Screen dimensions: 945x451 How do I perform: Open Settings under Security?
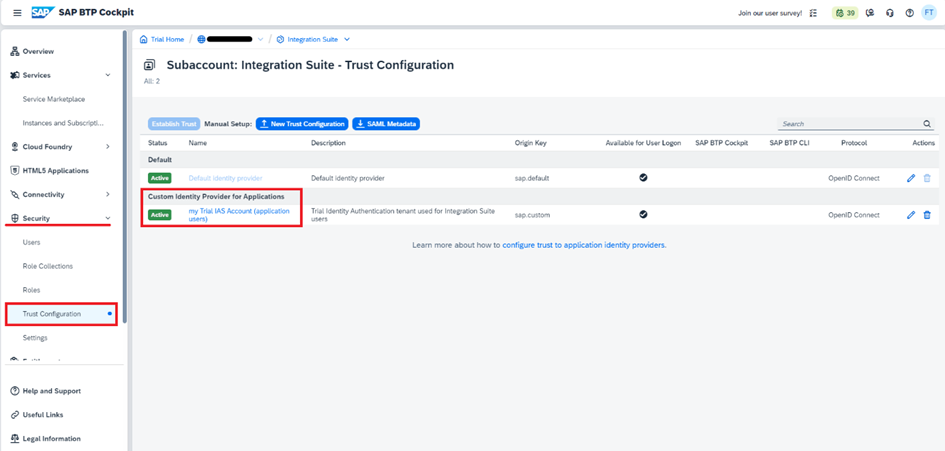[x=35, y=338]
